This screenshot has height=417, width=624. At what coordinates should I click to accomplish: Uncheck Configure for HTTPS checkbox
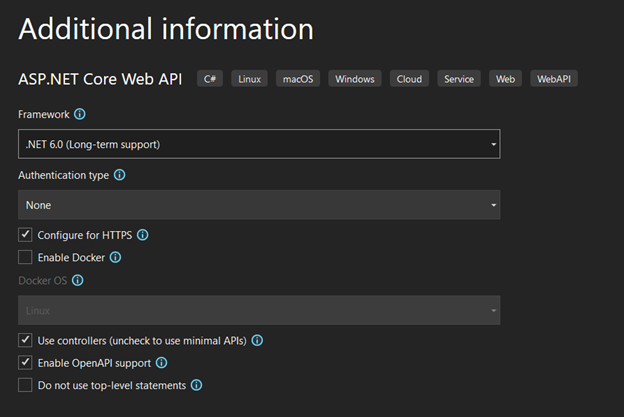[25, 235]
